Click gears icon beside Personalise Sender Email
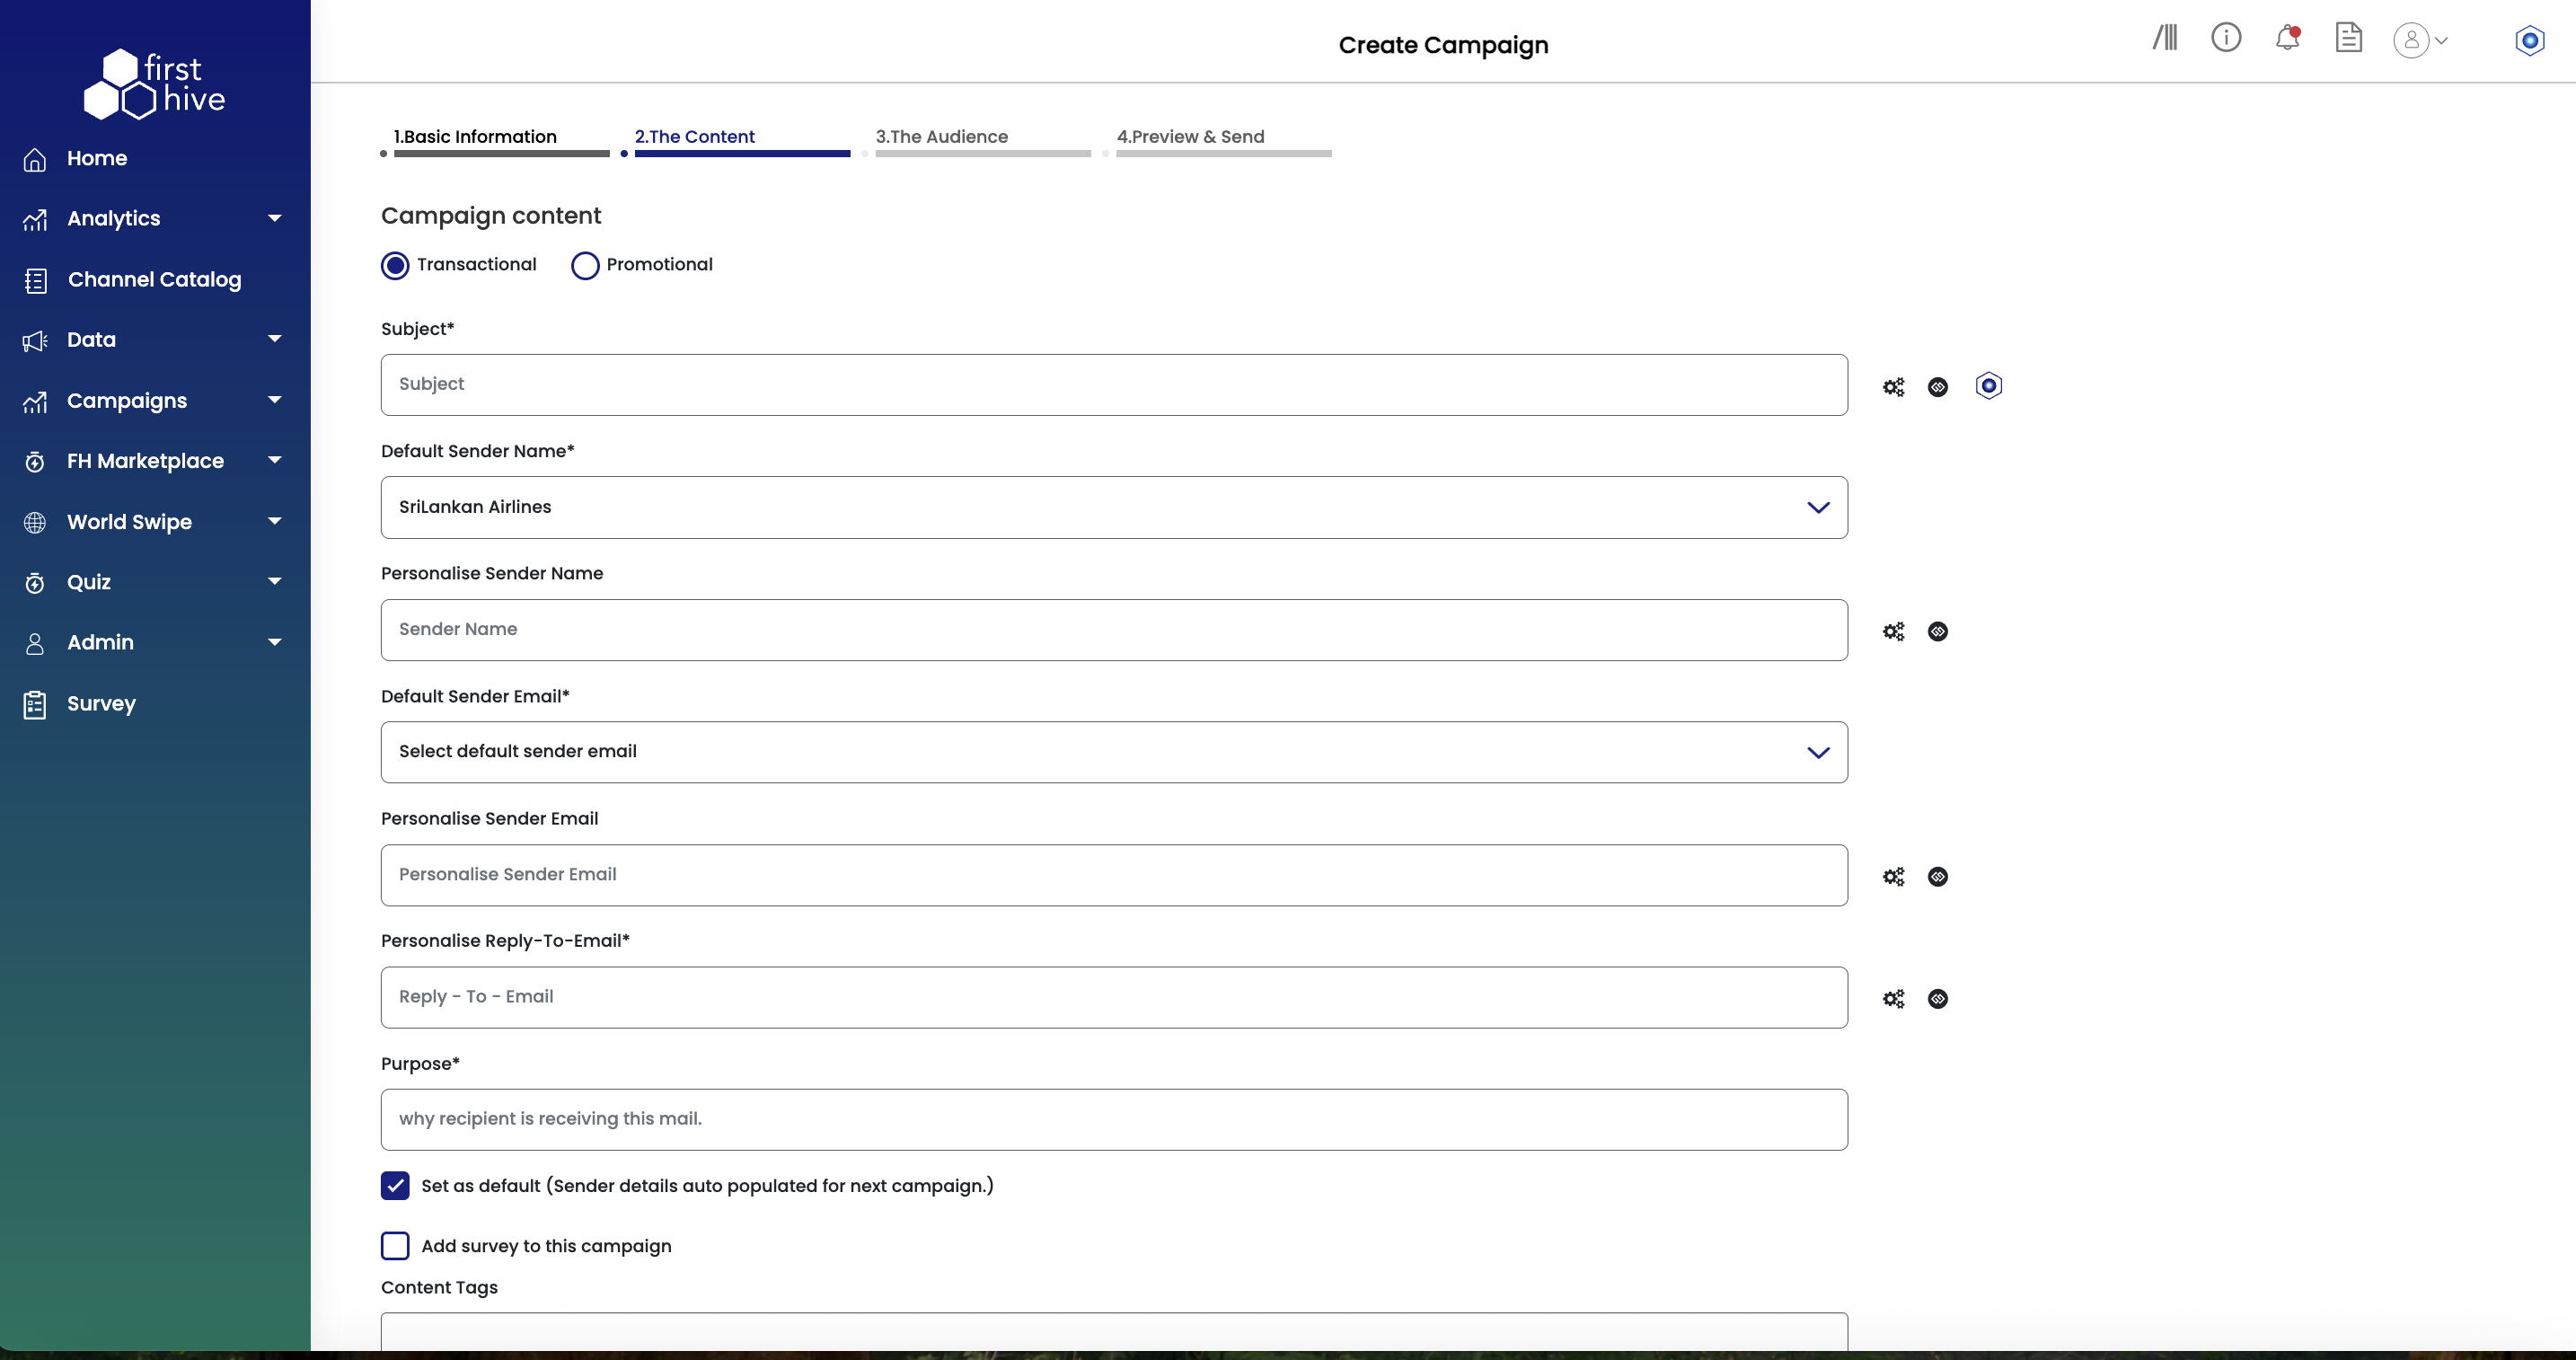Viewport: 2576px width, 1360px height. pos(1893,876)
